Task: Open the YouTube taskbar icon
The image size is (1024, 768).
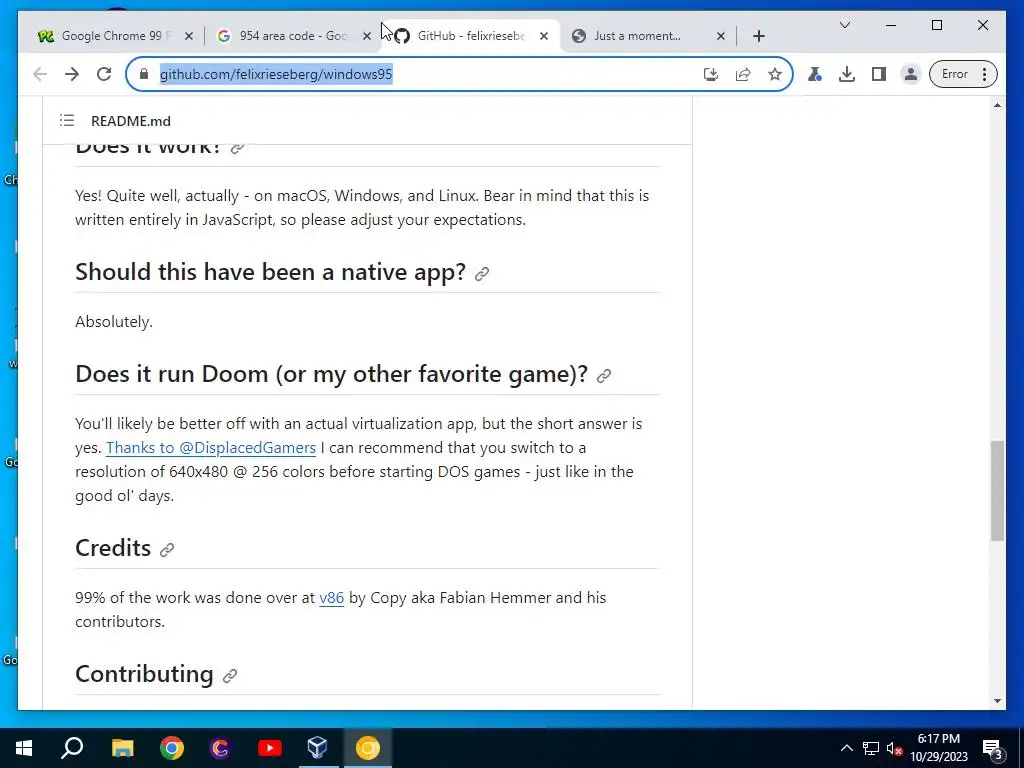Action: click(x=270, y=748)
